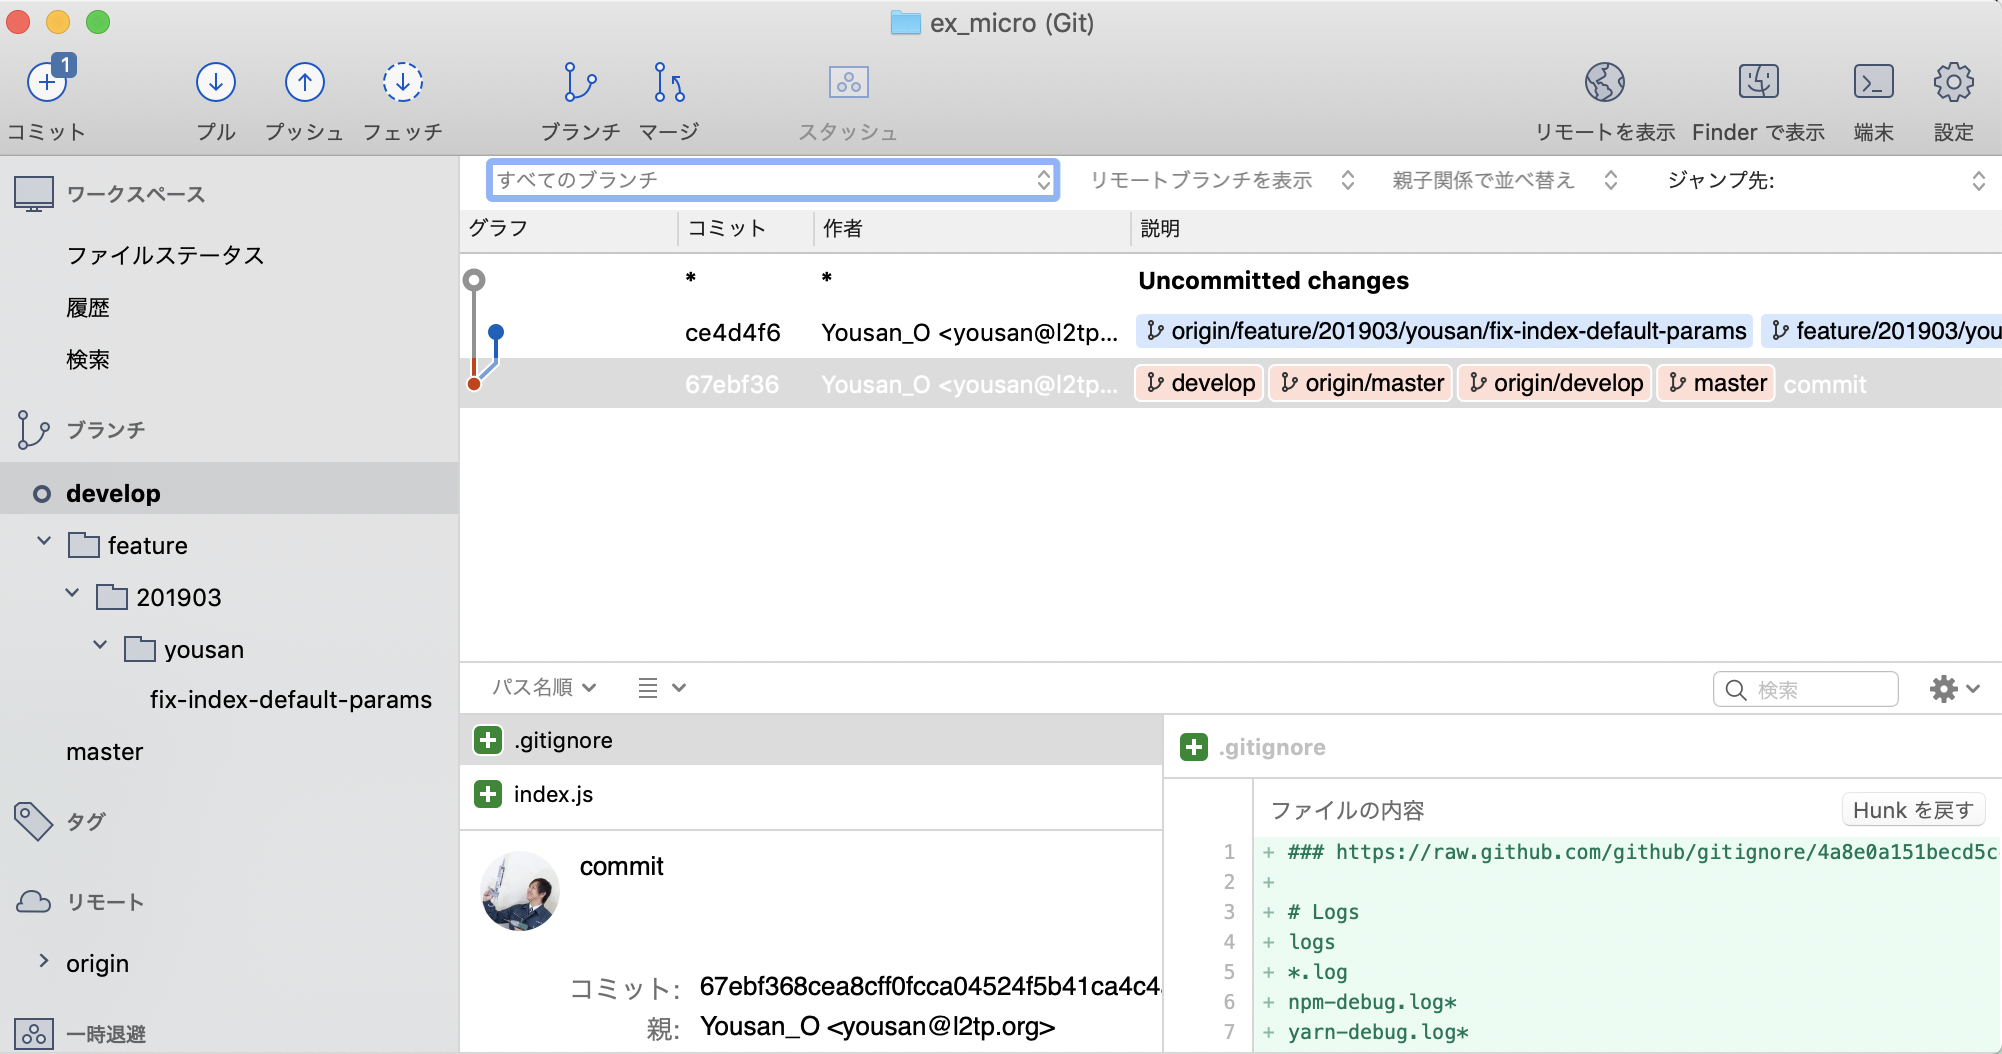Image resolution: width=2002 pixels, height=1054 pixels.
Task: Collapse the feature branch folder
Action: pyautogui.click(x=43, y=544)
